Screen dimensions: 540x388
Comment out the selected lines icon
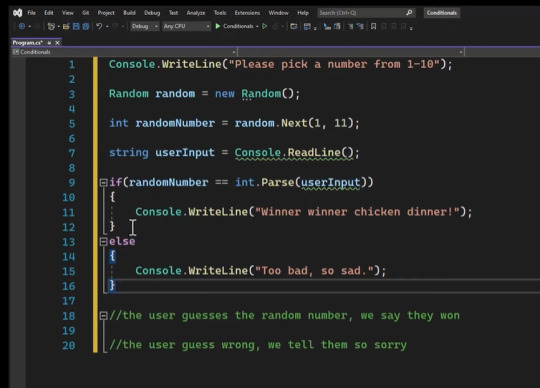tap(350, 26)
